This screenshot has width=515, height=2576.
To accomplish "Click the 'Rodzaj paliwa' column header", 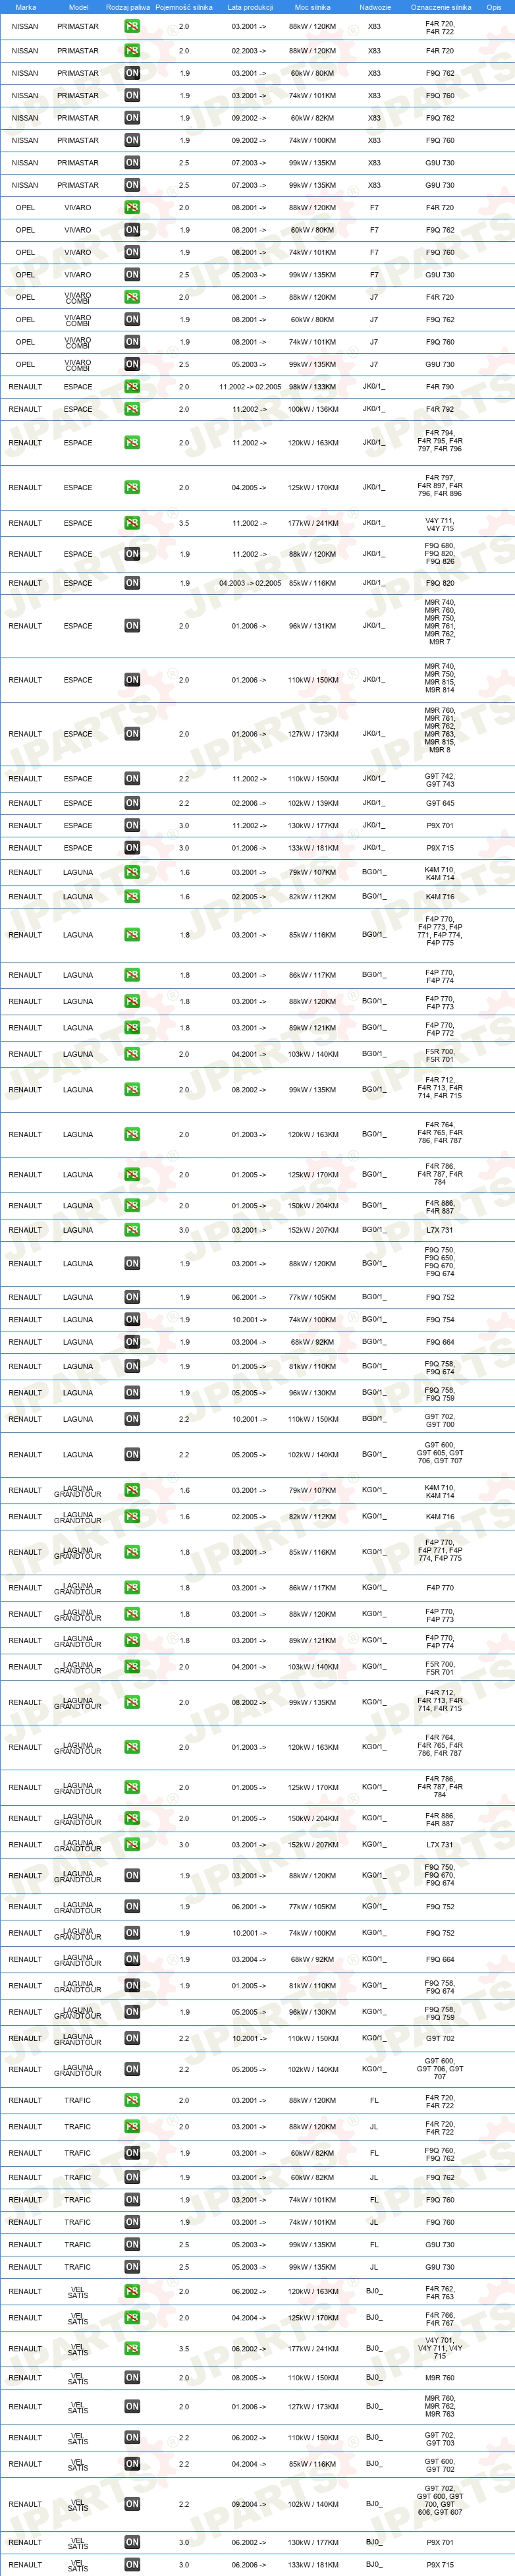I will click(x=128, y=7).
